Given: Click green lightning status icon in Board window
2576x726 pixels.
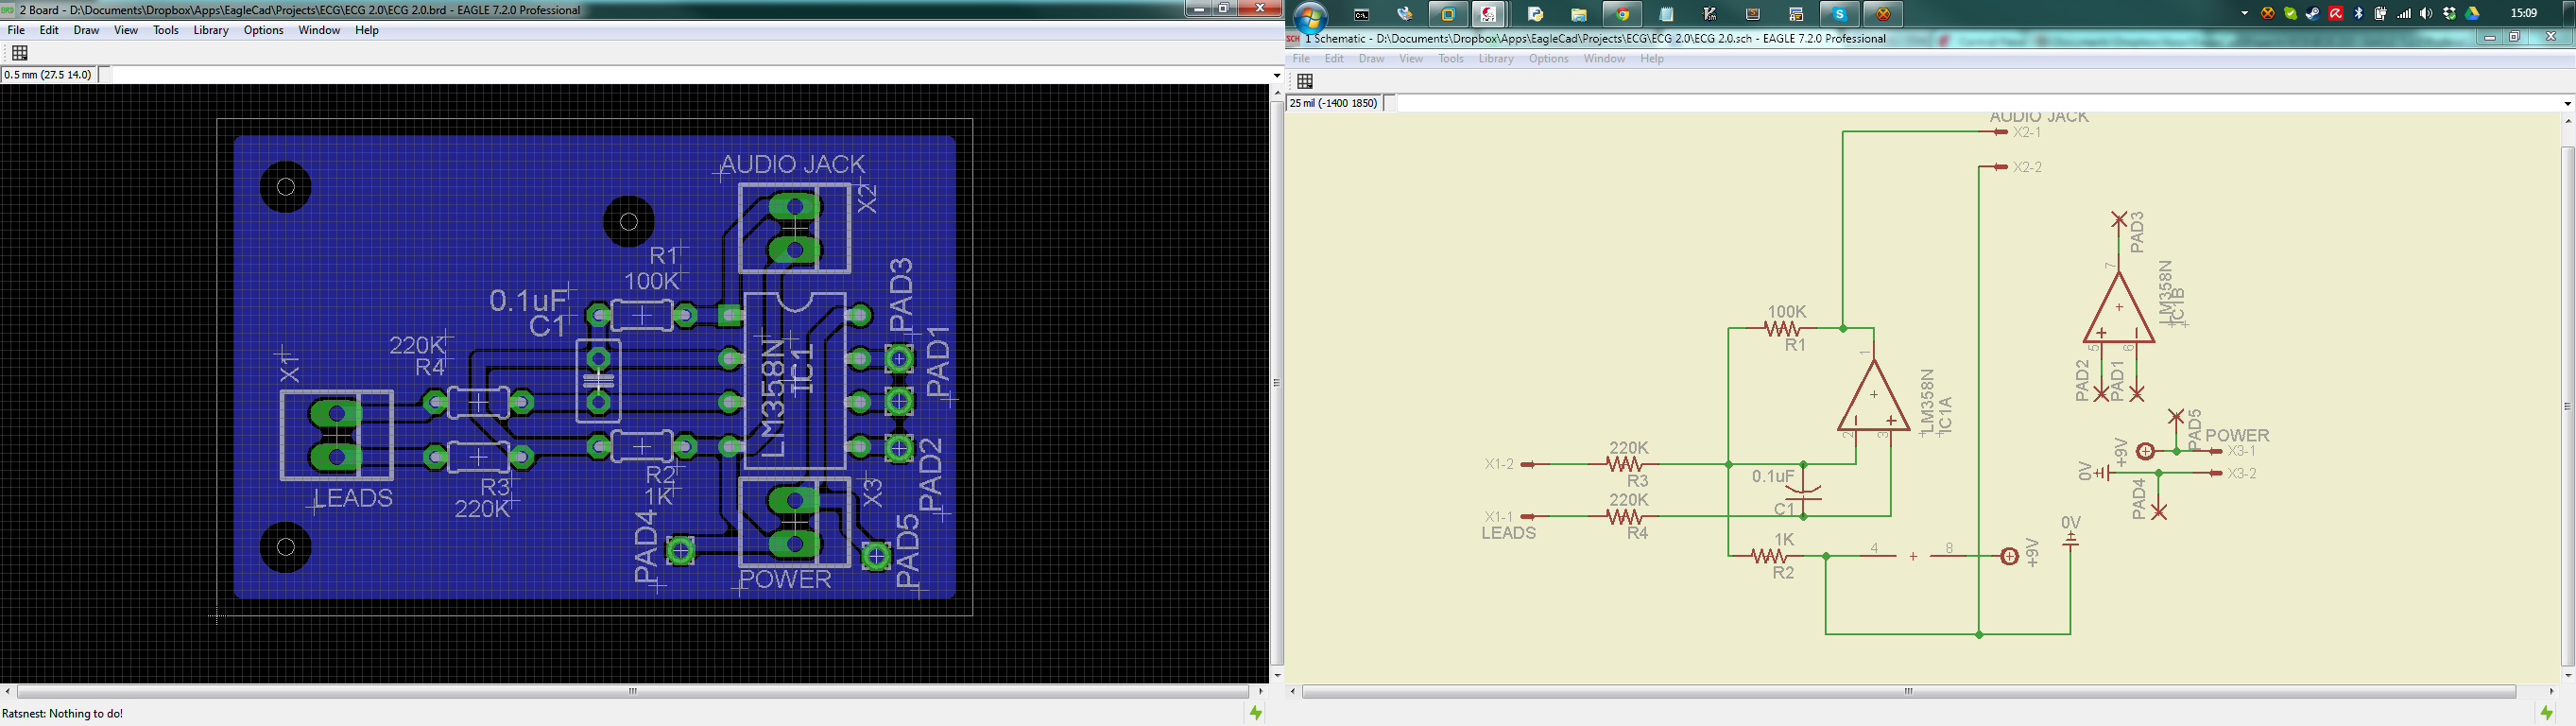Looking at the screenshot, I should (1255, 713).
